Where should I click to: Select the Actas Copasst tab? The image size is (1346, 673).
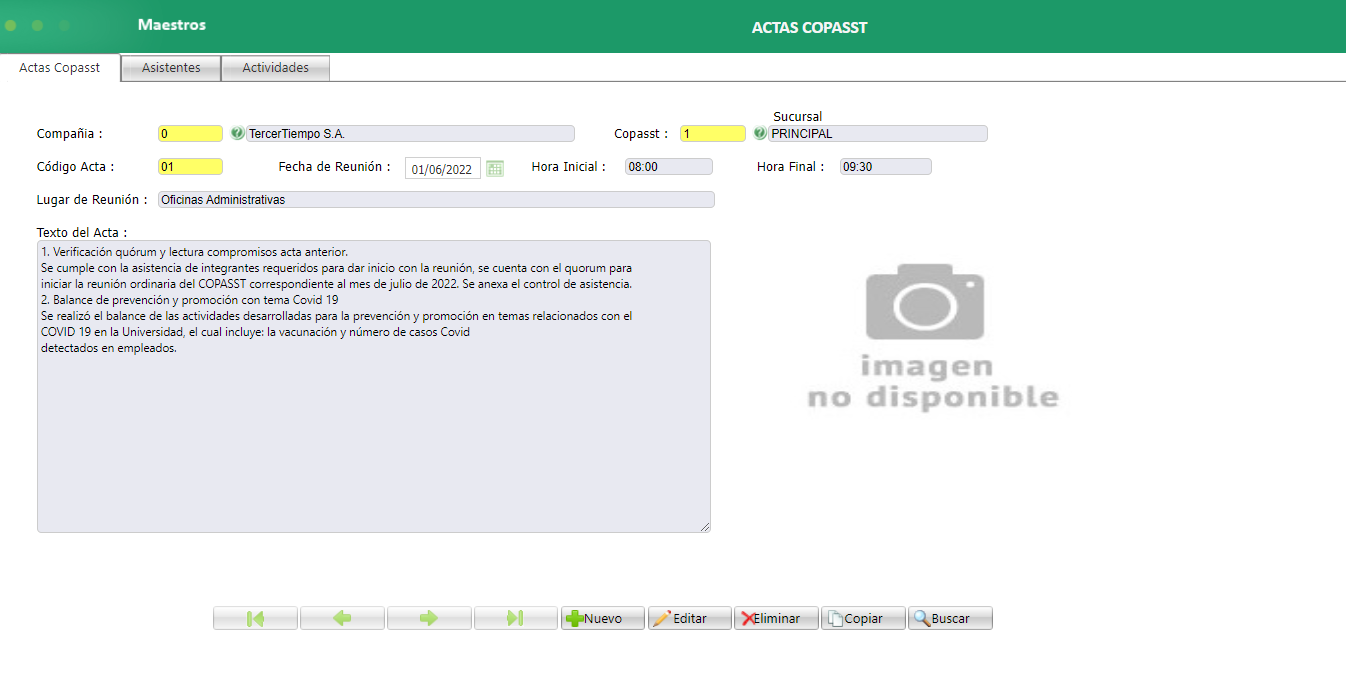[x=59, y=67]
